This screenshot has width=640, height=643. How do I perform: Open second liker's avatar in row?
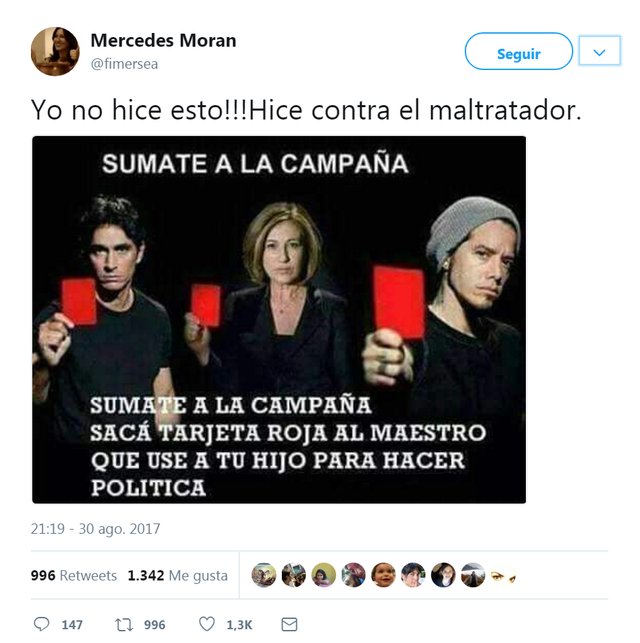(294, 575)
